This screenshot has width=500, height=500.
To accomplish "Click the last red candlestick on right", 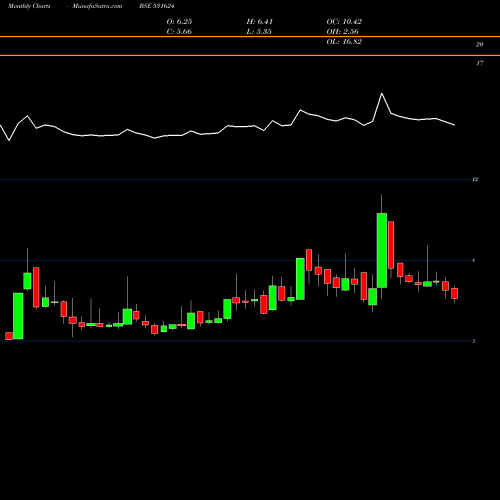I will [454, 293].
